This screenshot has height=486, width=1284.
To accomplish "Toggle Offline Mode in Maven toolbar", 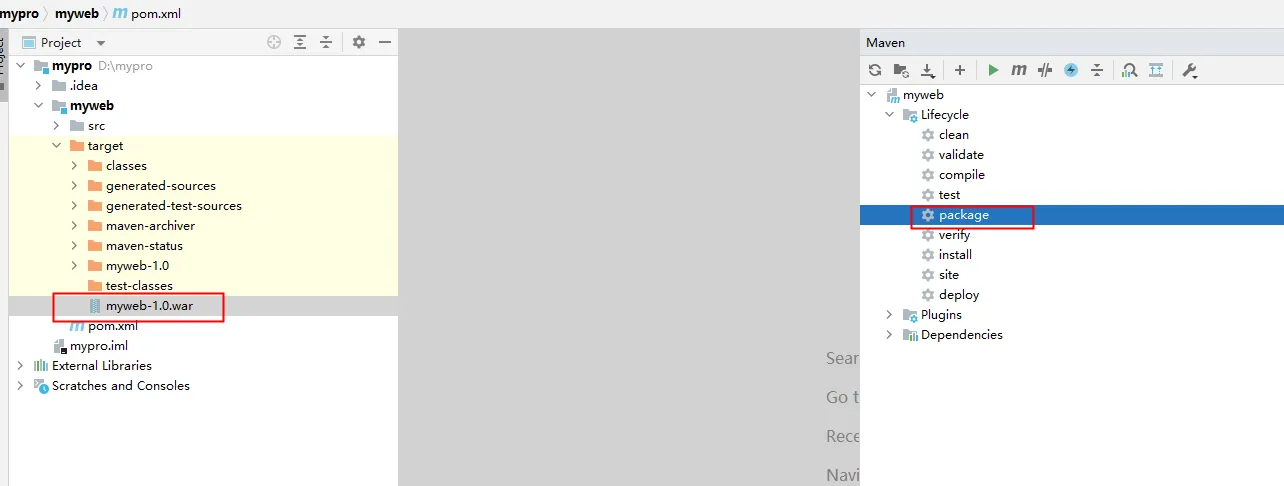I will pyautogui.click(x=1045, y=70).
